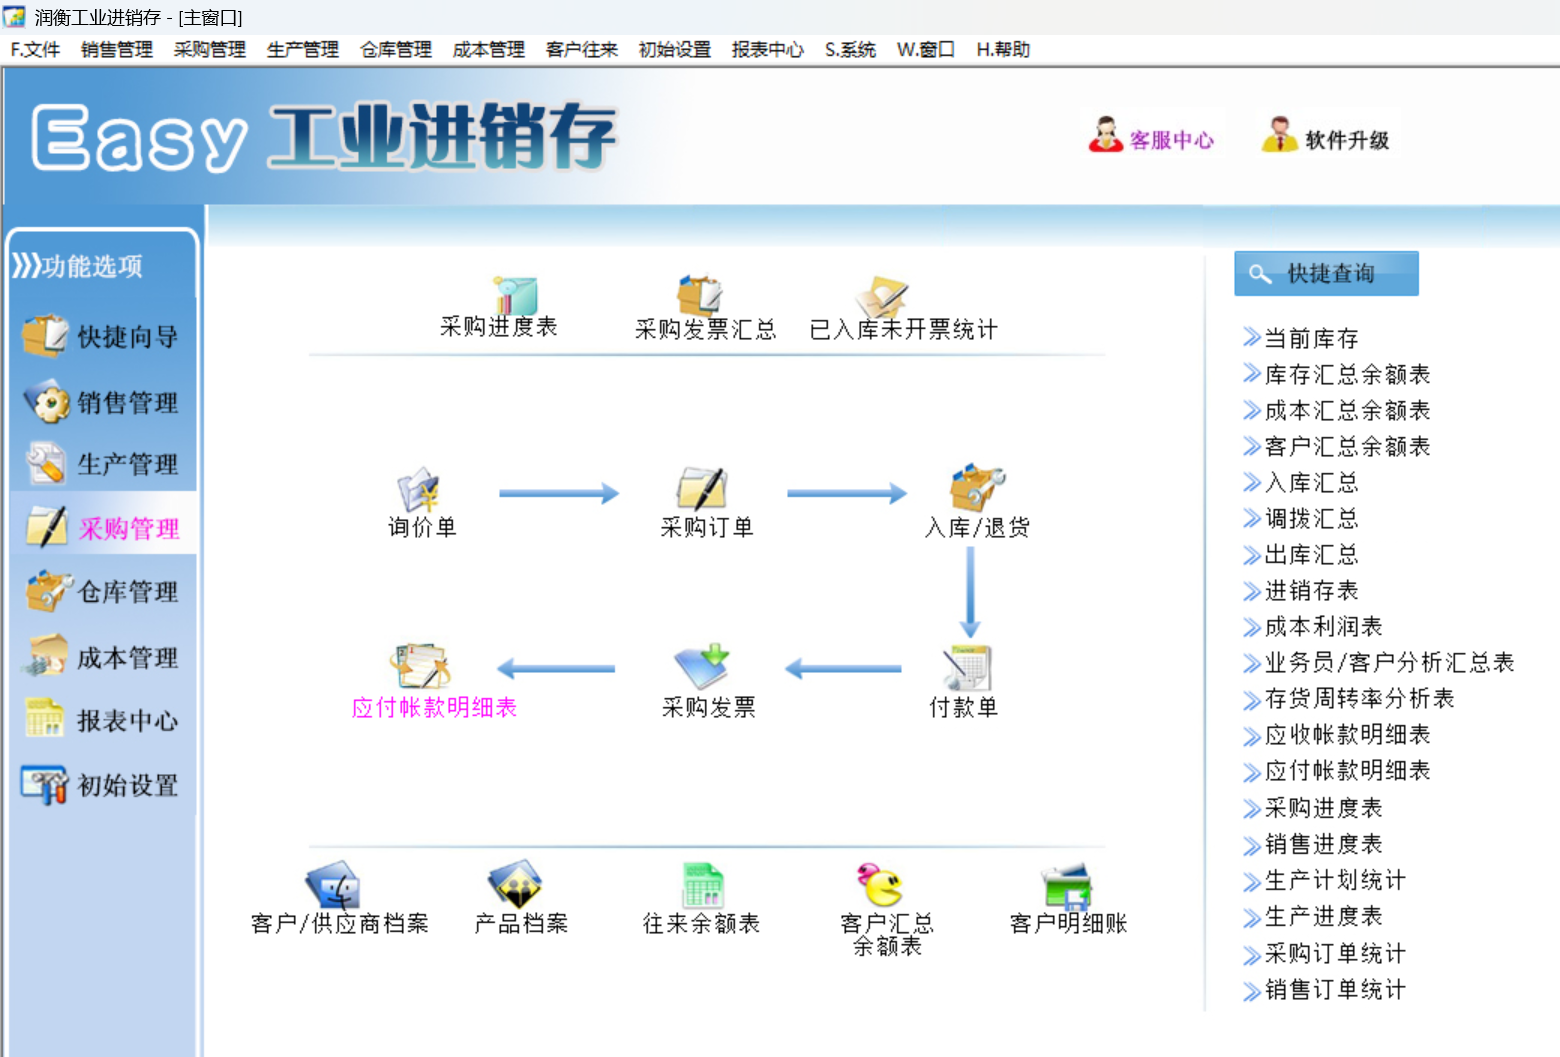Open the F.文件 menu

tap(36, 49)
